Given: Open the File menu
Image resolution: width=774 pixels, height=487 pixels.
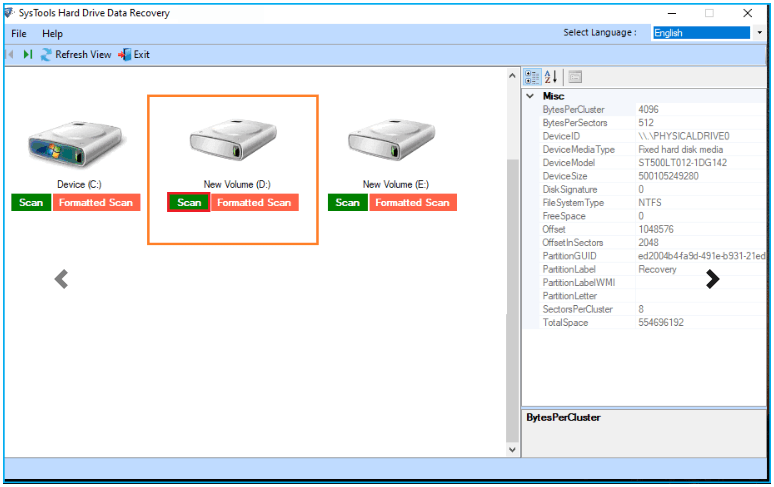Looking at the screenshot, I should coord(19,34).
